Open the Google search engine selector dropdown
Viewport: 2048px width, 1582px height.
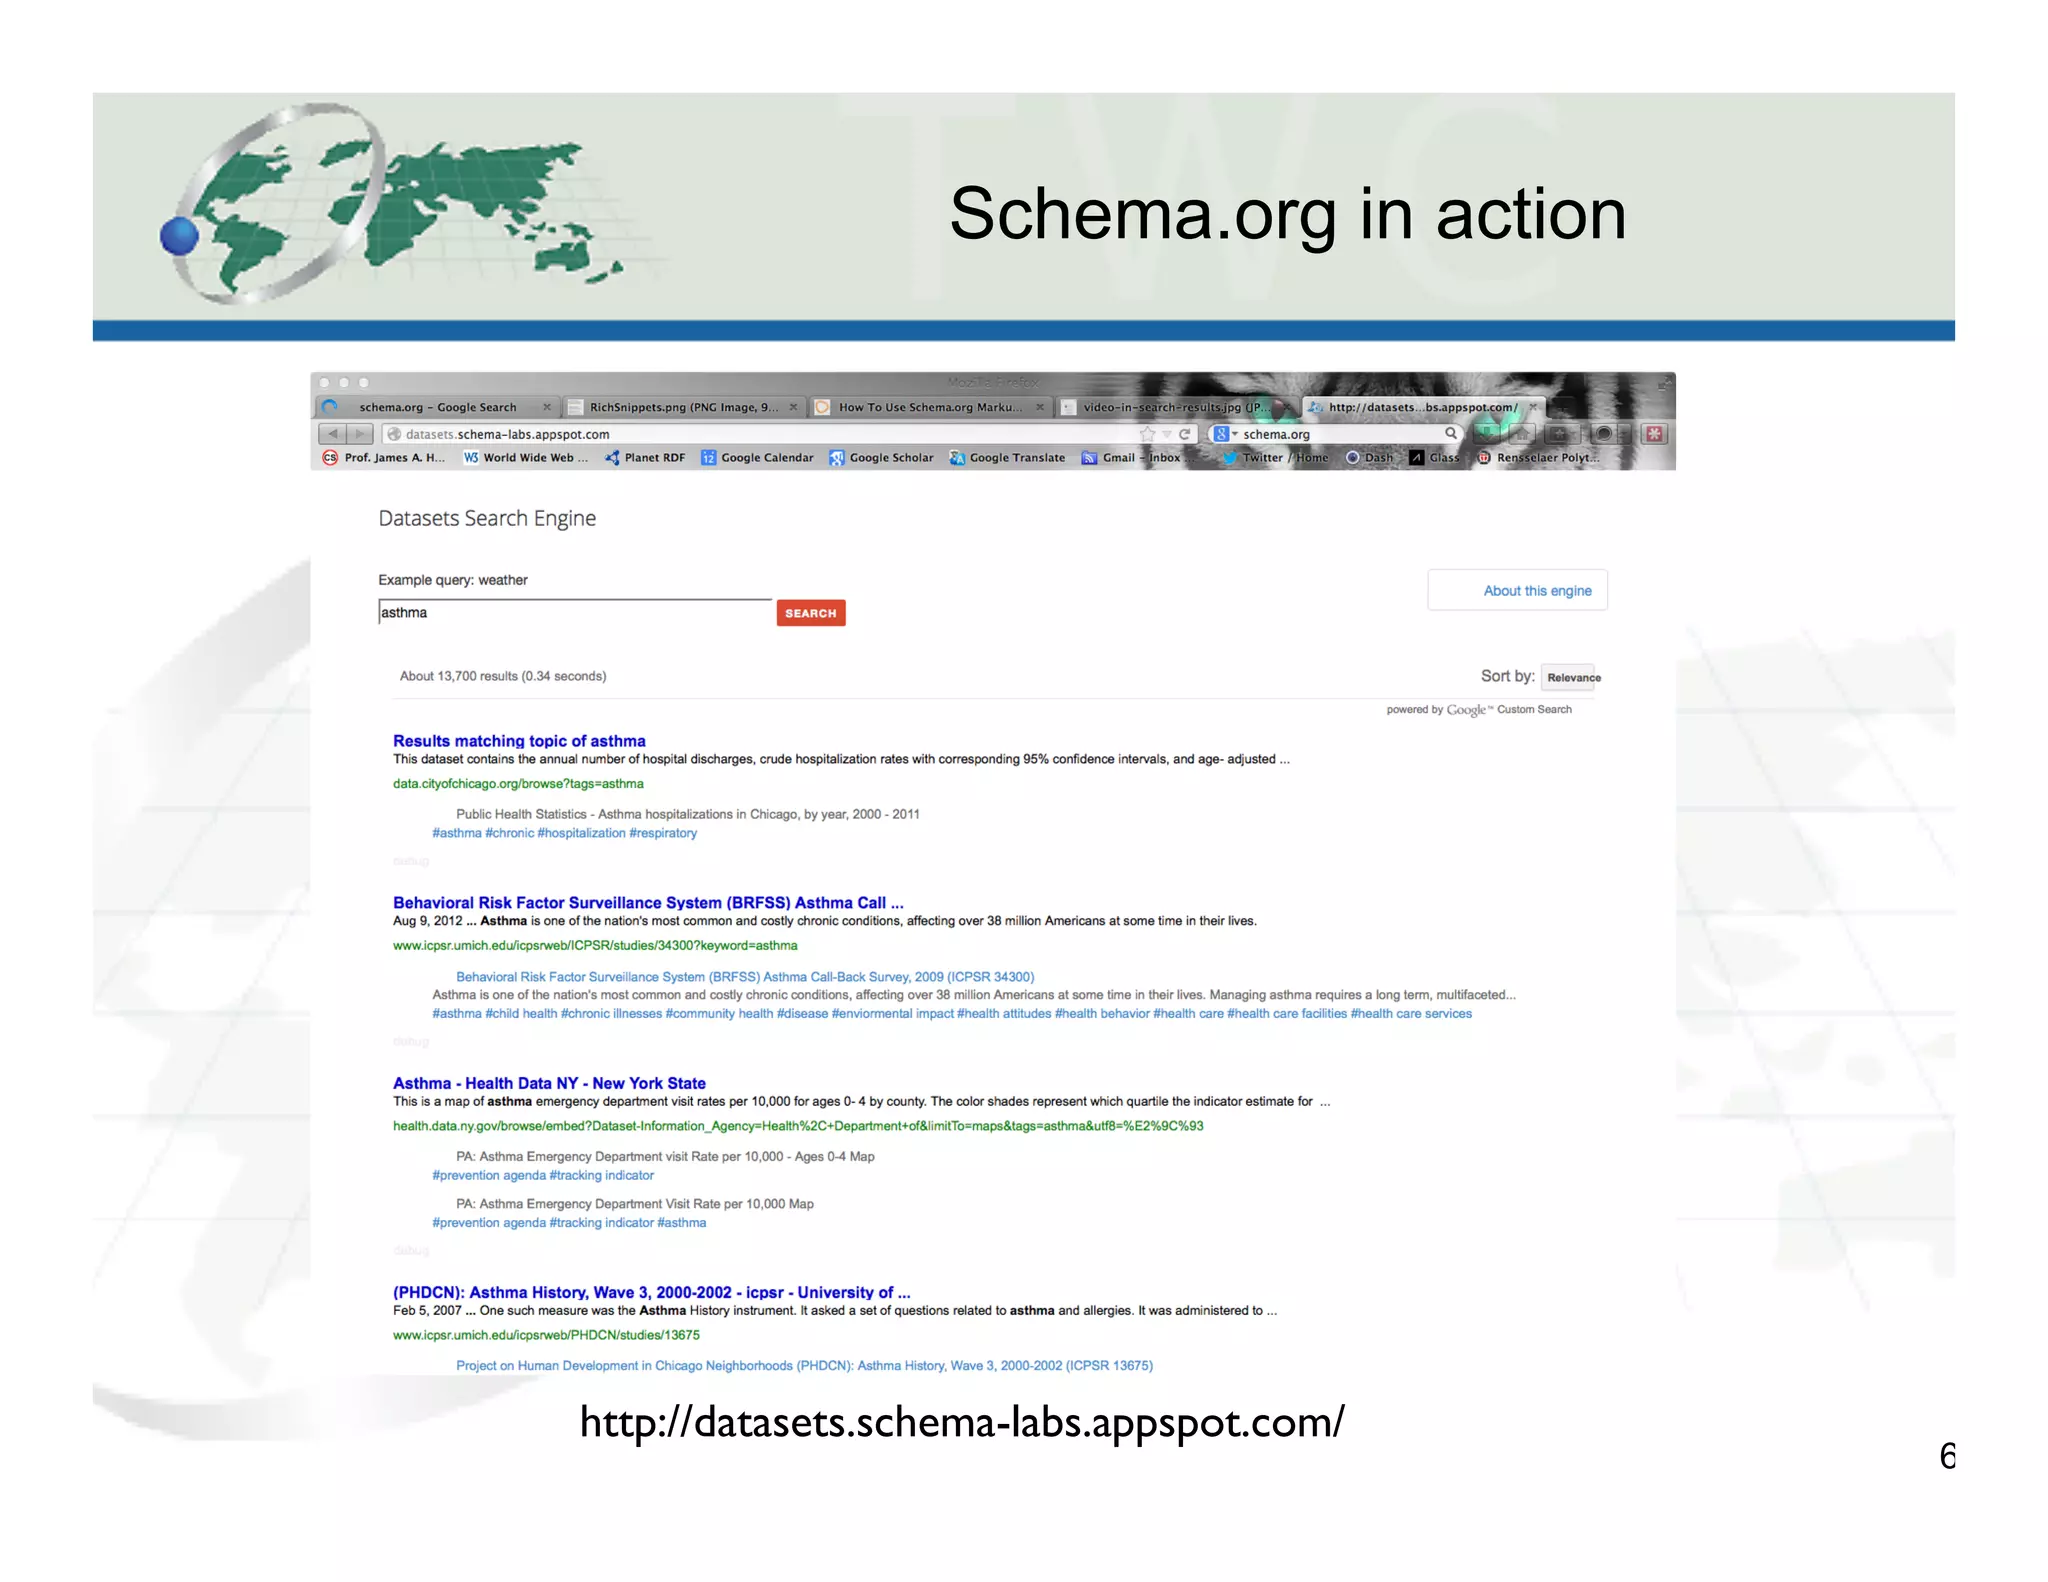[1225, 434]
